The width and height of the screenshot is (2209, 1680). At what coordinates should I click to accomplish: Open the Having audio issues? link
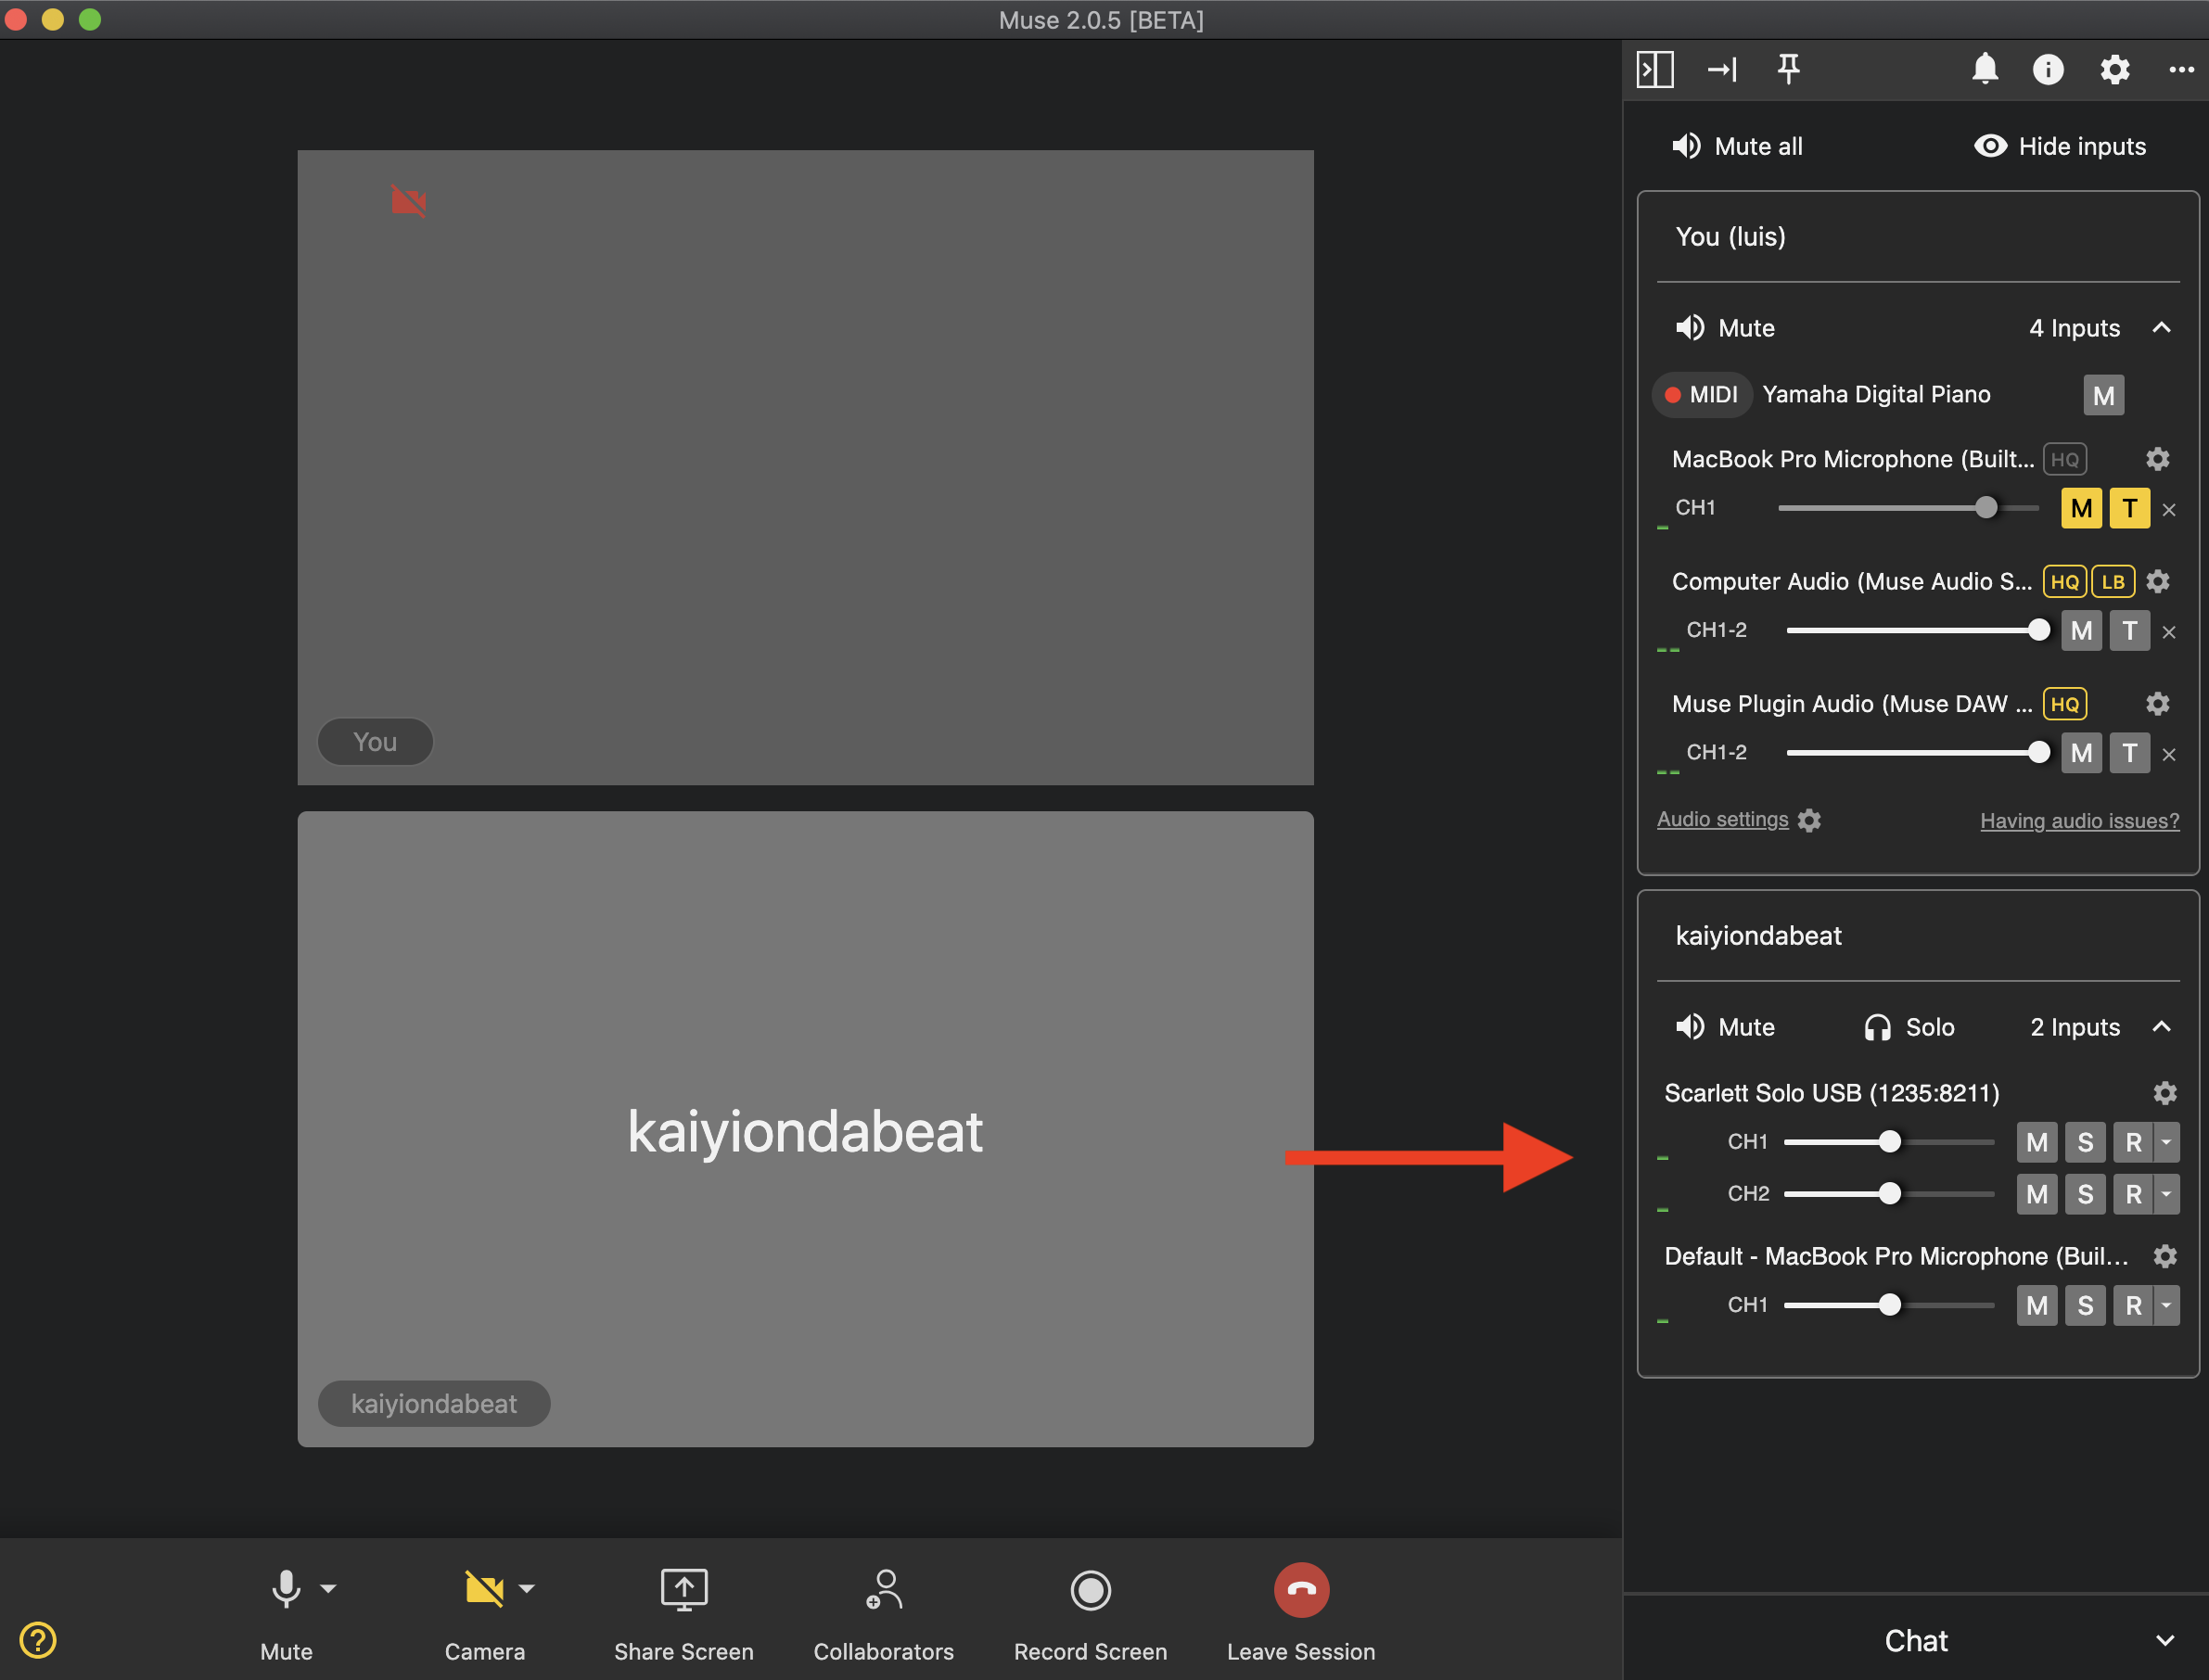click(2079, 821)
